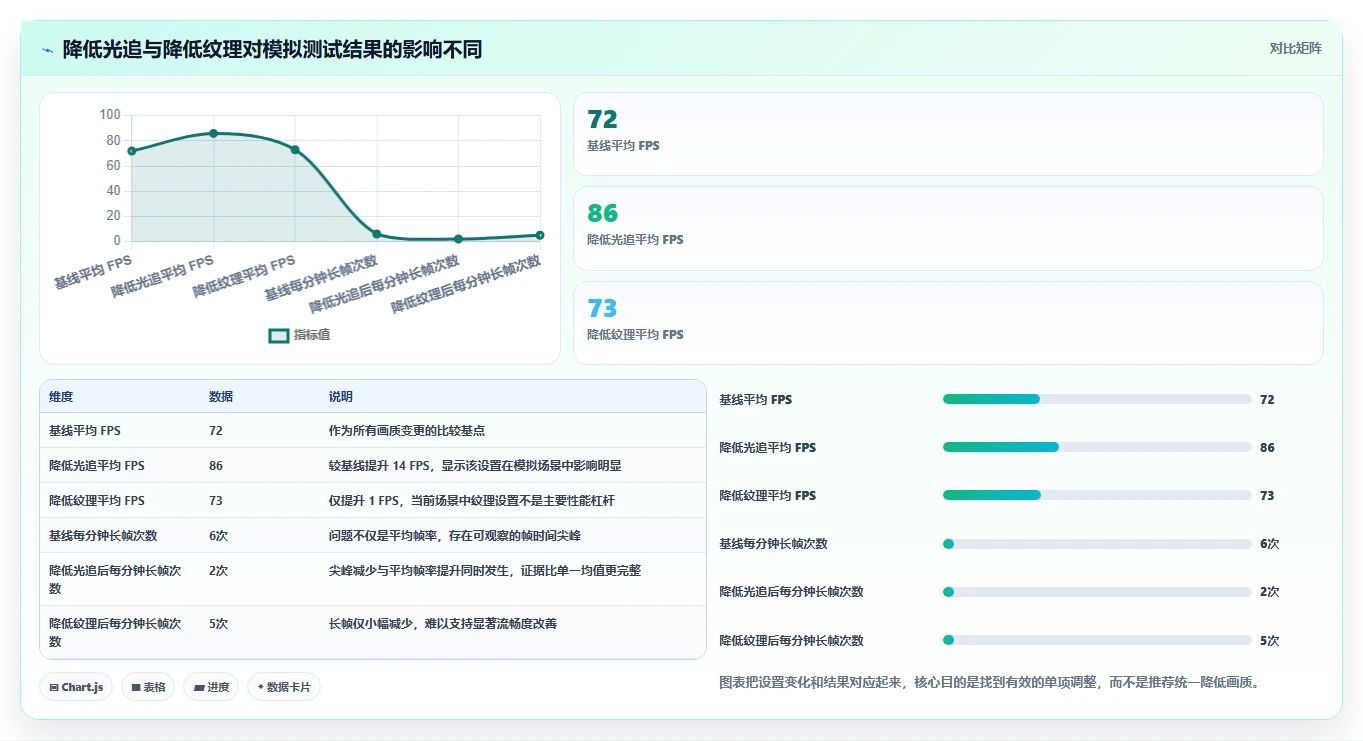Click the 维度 column header
This screenshot has height=741, width=1363.
(x=61, y=397)
